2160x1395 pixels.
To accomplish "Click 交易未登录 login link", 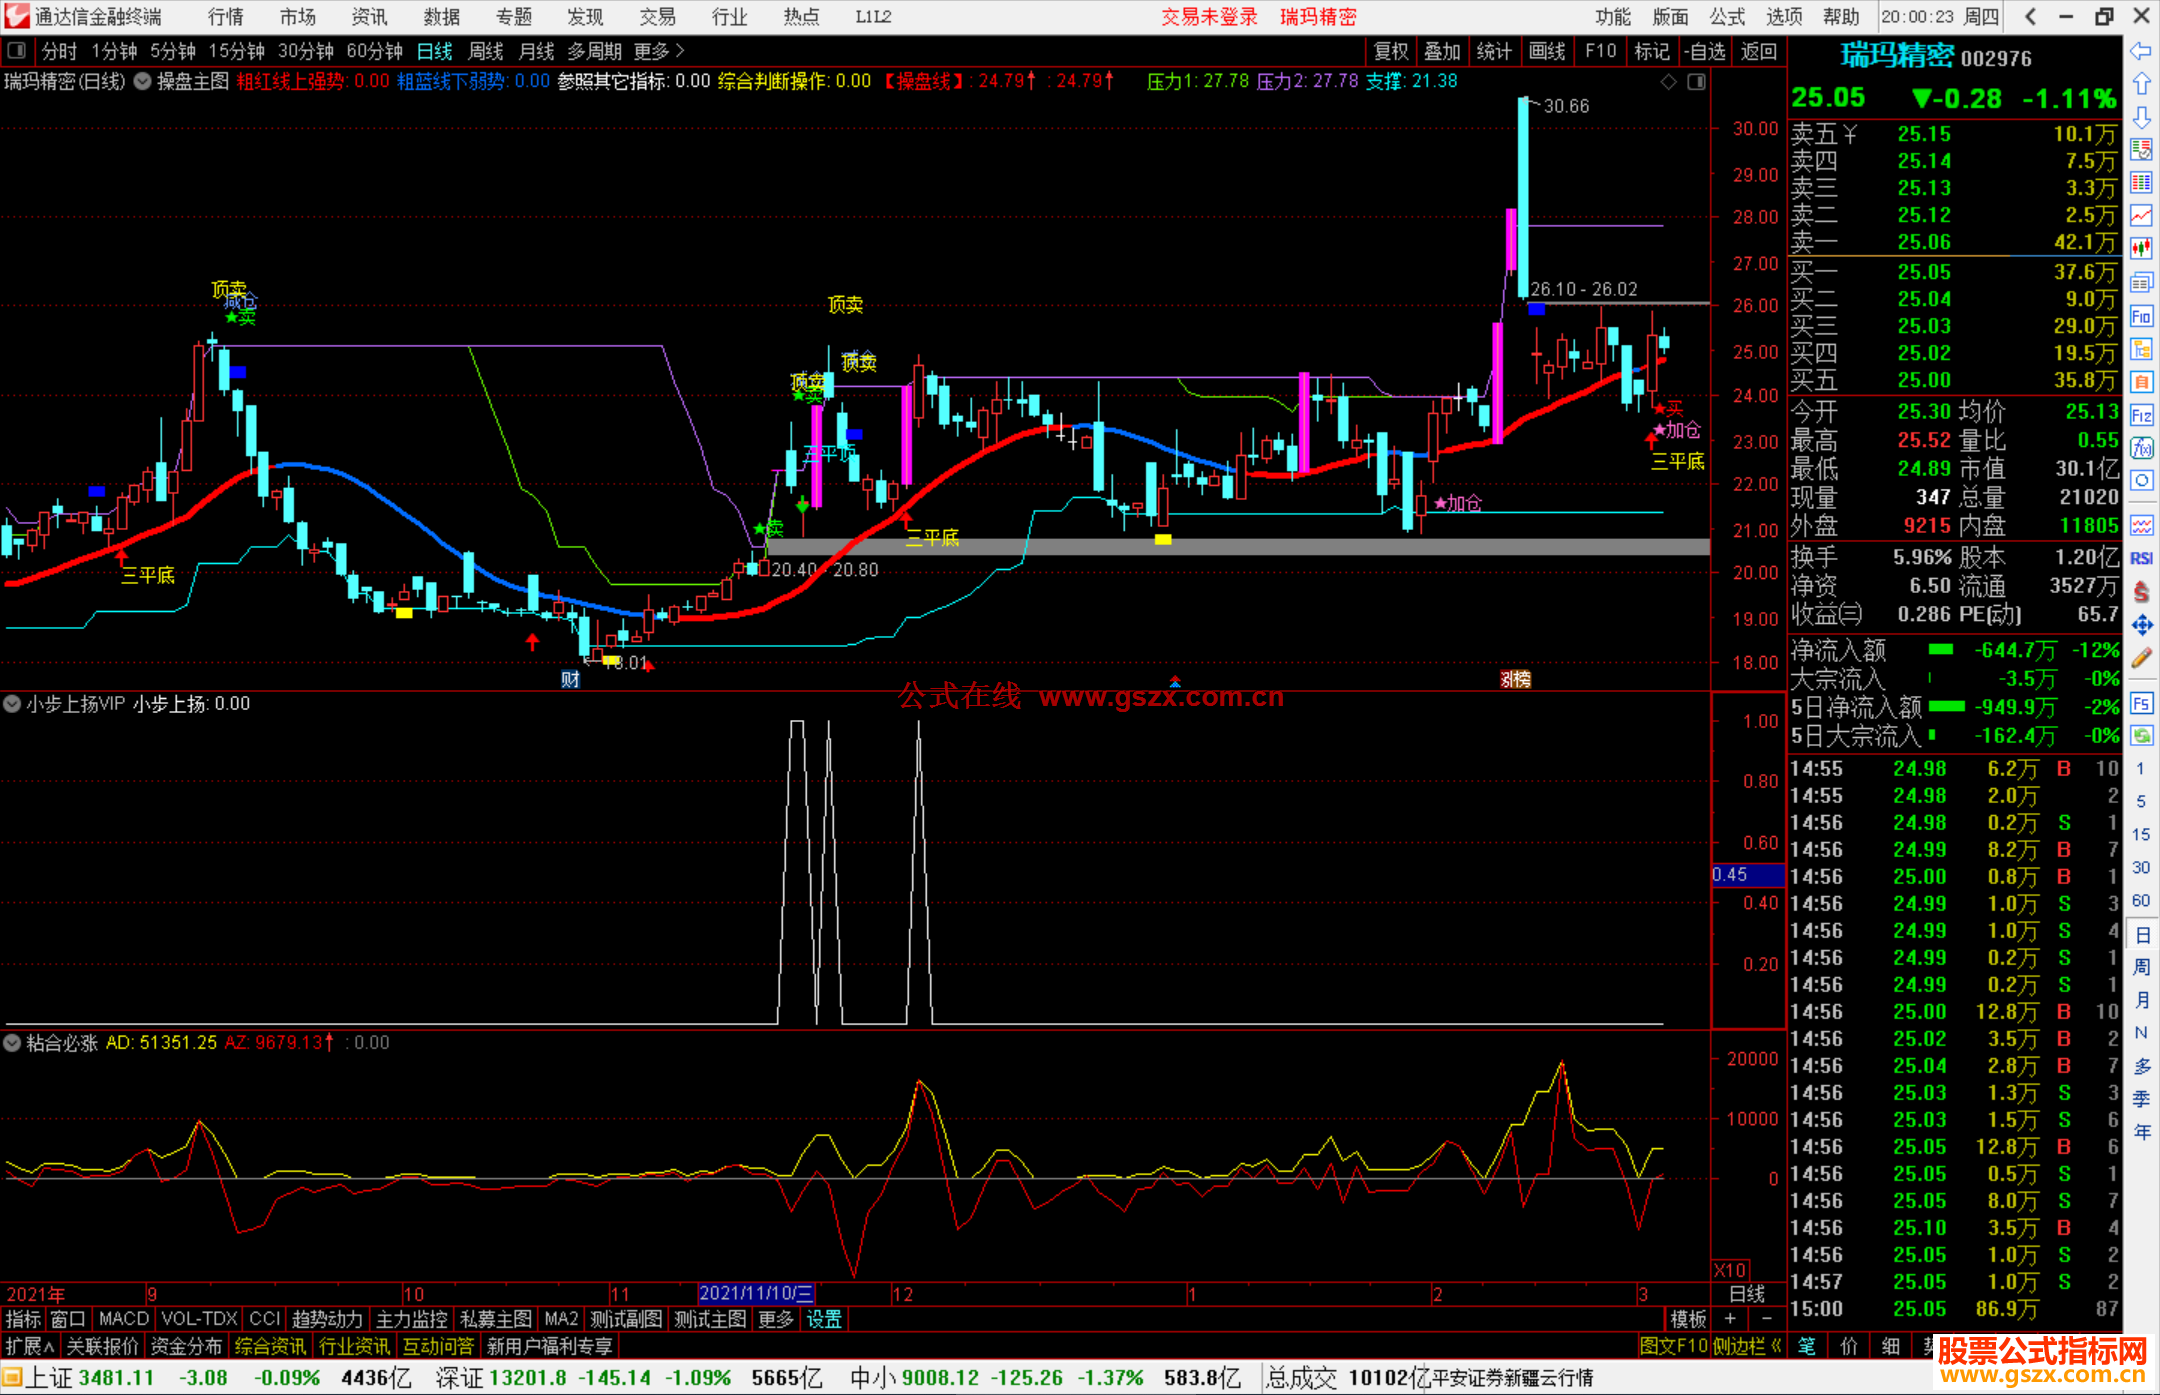I will [x=1209, y=16].
